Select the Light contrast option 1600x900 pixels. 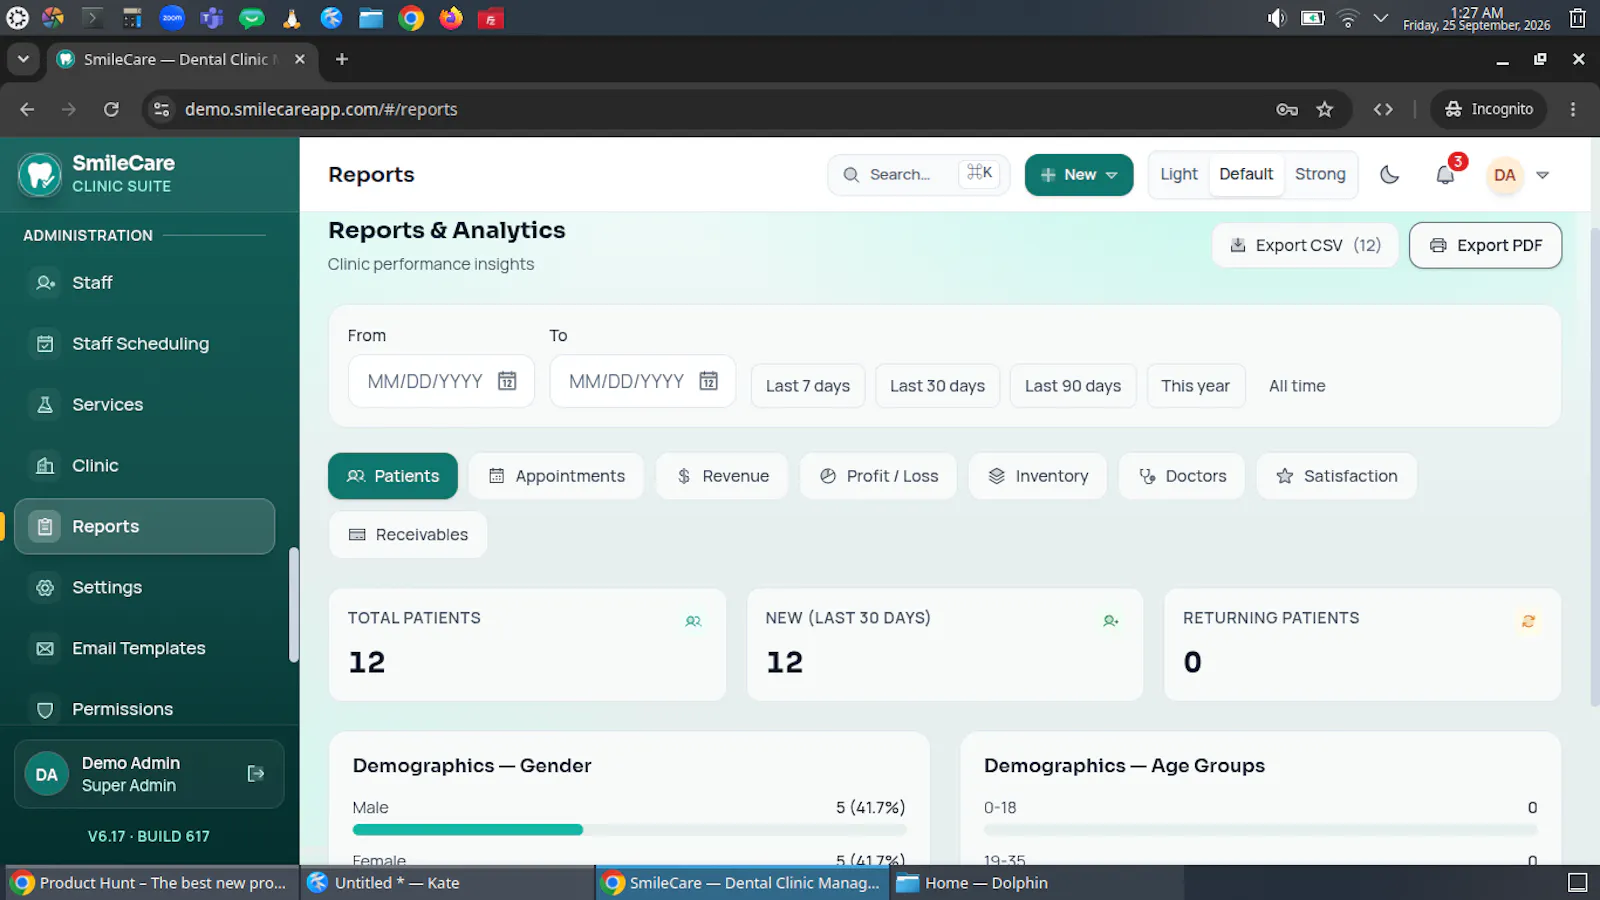(1179, 174)
